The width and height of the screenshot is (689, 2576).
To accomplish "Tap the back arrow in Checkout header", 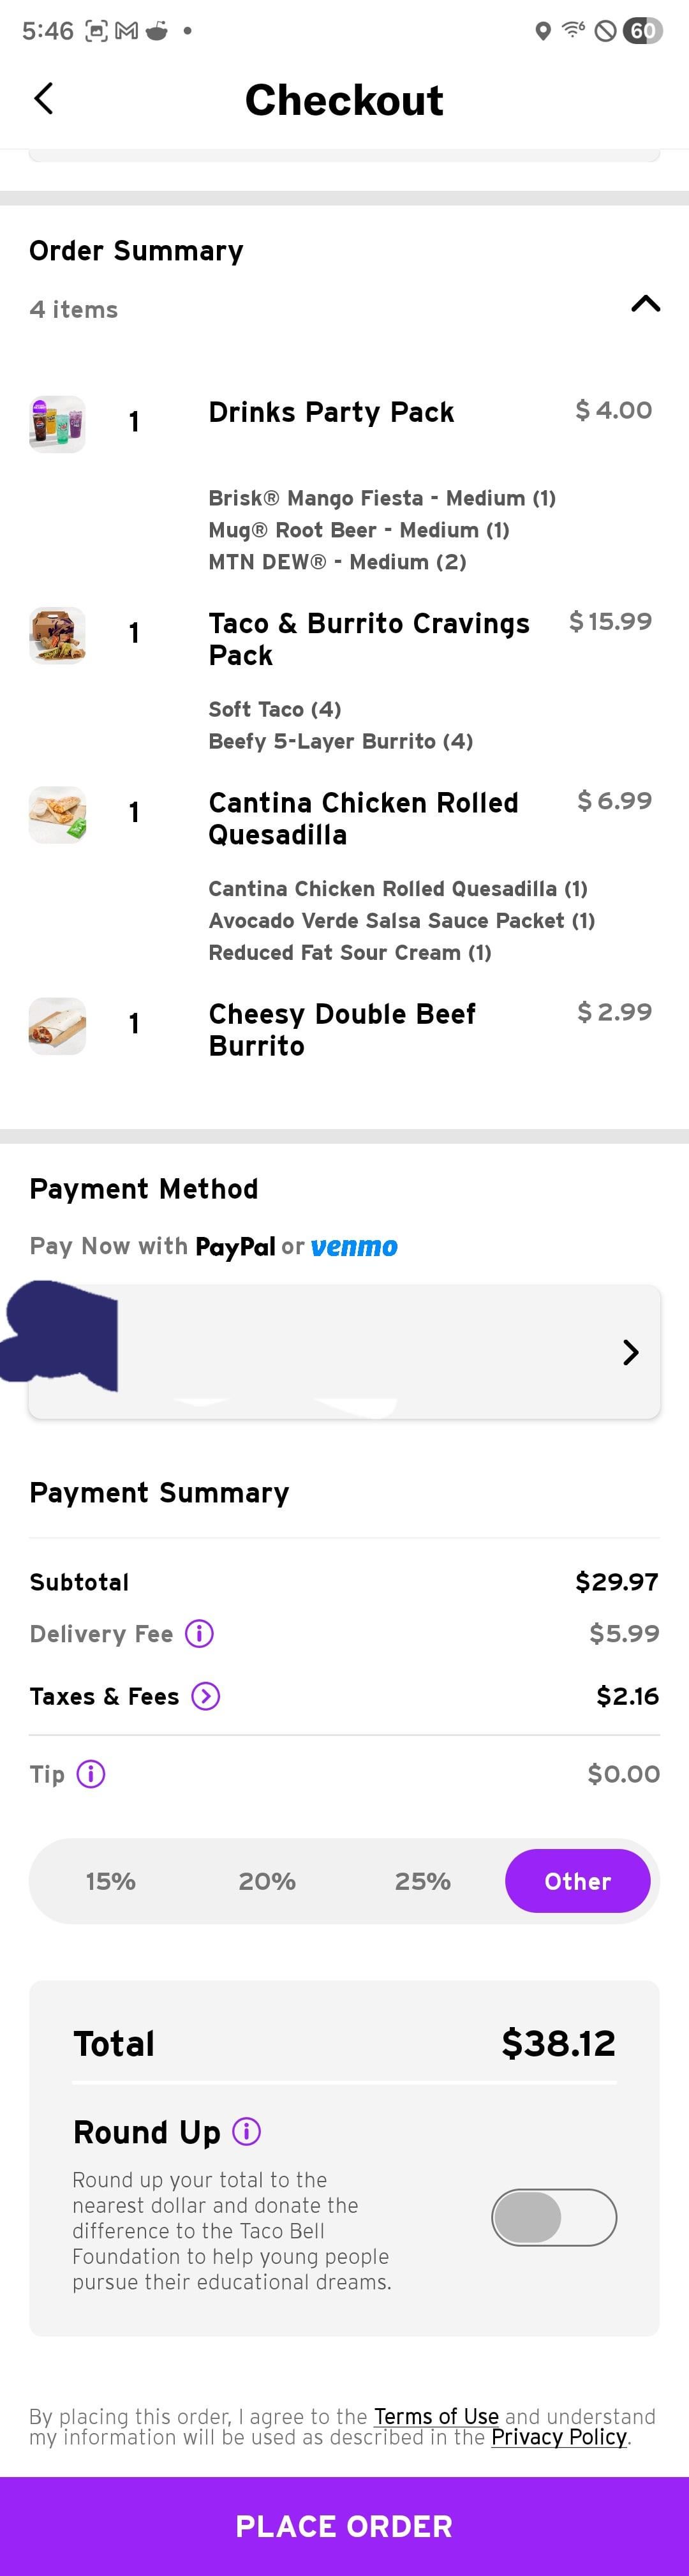I will [x=43, y=99].
